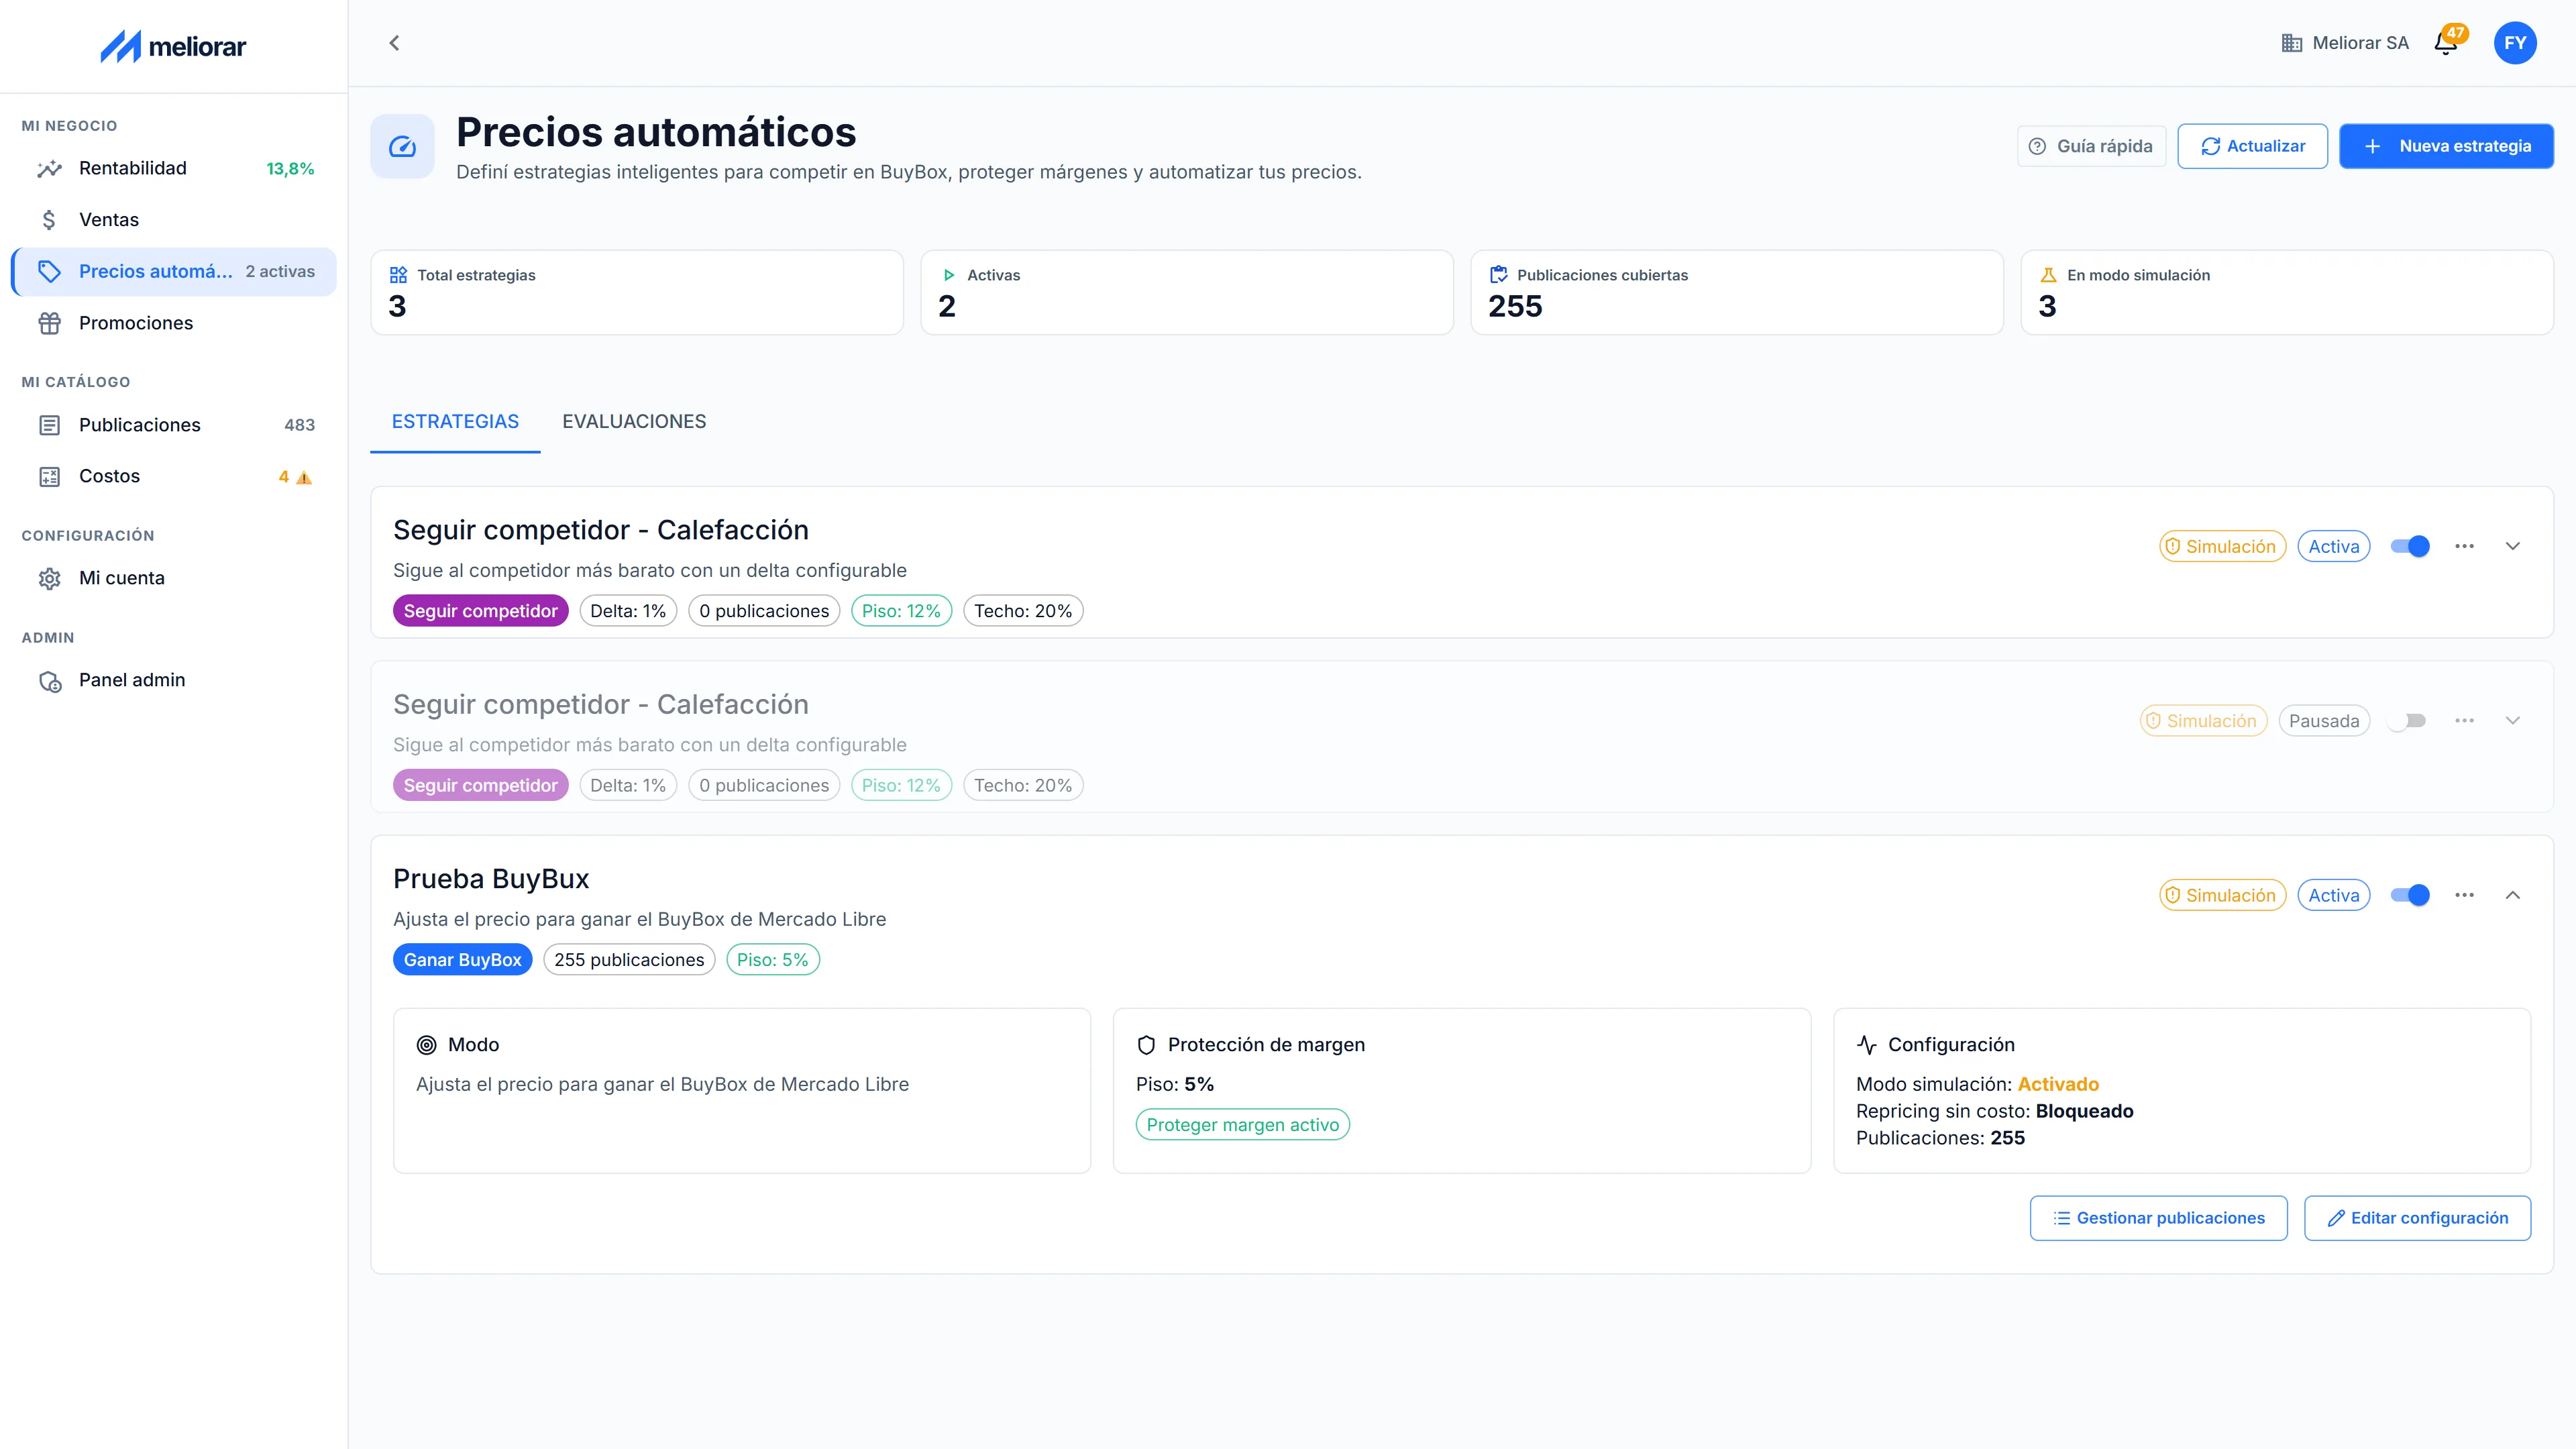Image resolution: width=2576 pixels, height=1449 pixels.
Task: Turn off the Prueba BuyBux strategy toggle
Action: 2410,895
